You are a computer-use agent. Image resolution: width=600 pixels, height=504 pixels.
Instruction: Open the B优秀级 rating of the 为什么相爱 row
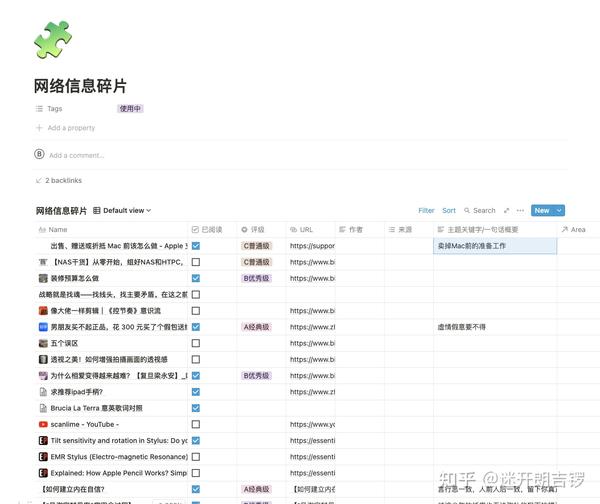(x=256, y=375)
